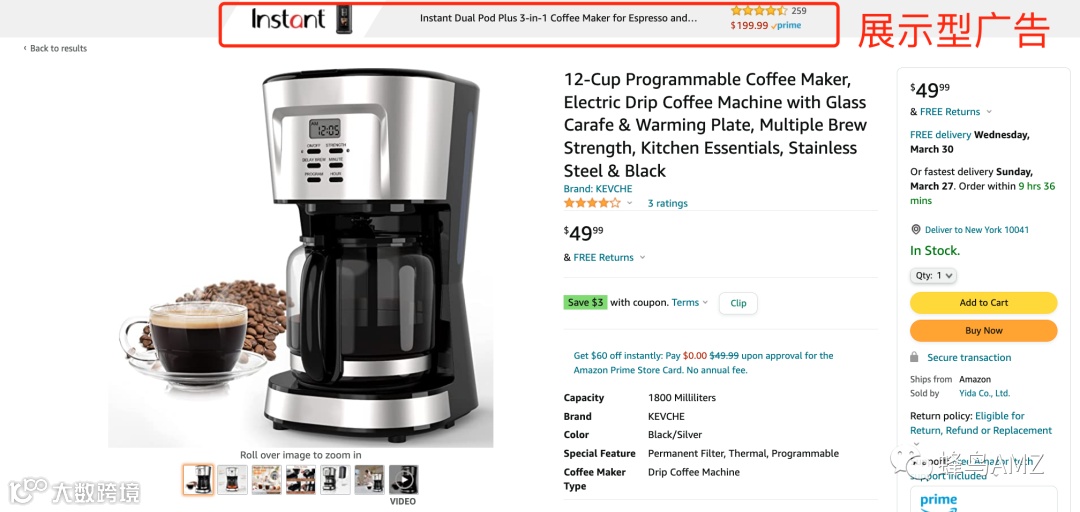
Task: Open the Yida Co., Ltd. seller link
Action: [x=984, y=393]
